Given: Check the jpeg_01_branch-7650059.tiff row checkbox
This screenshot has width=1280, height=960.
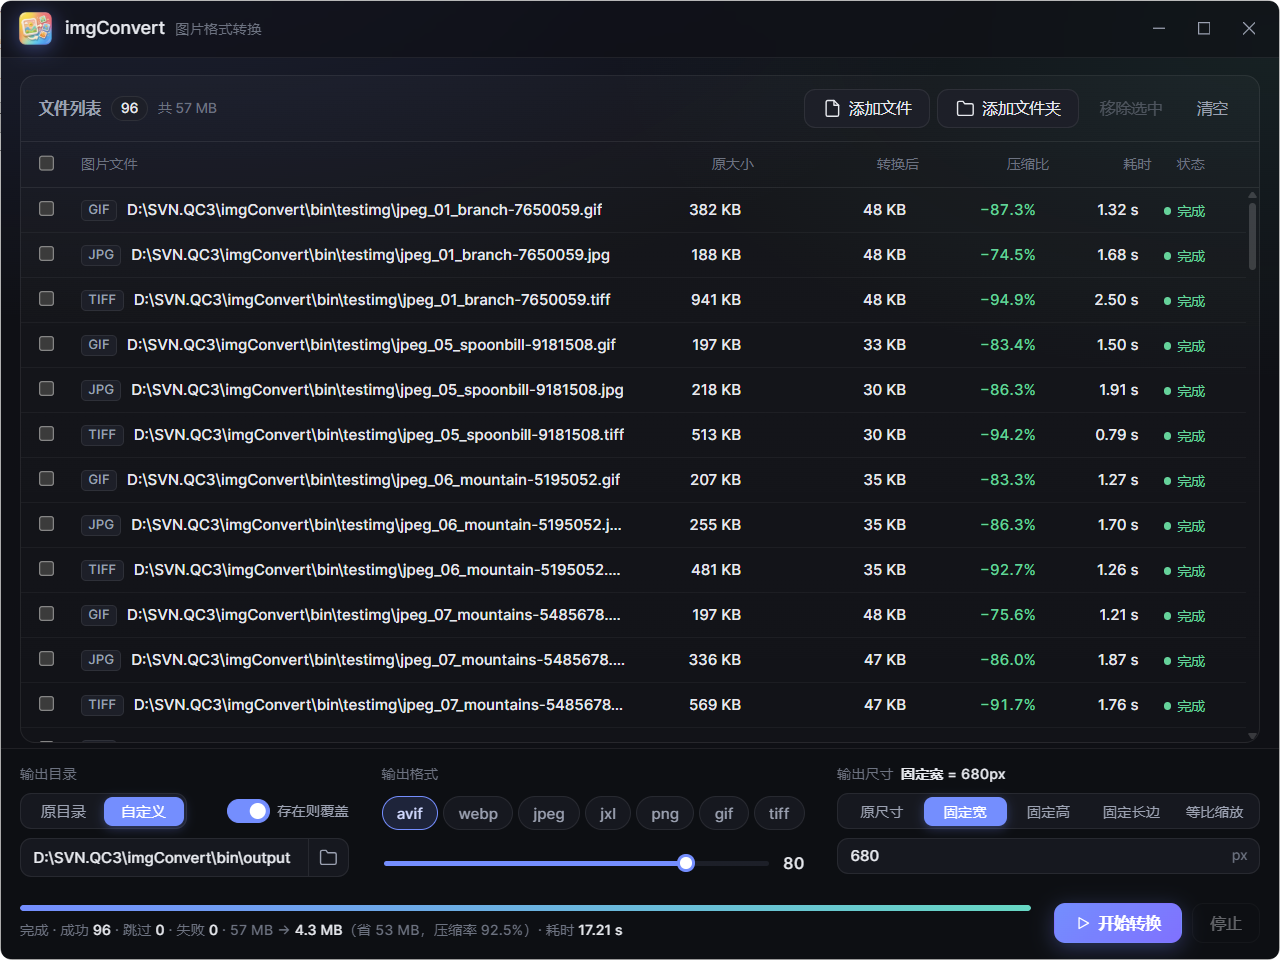Looking at the screenshot, I should click(46, 298).
